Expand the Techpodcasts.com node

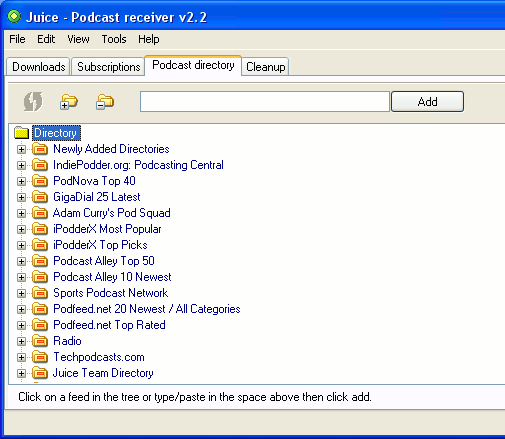point(21,357)
